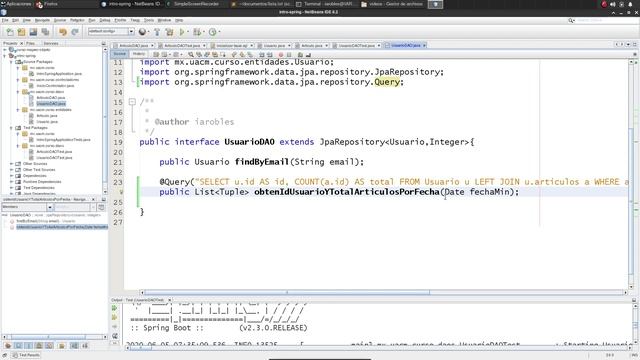The image size is (640, 360).
Task: Expand the Other Sources node
Action: (11, 164)
